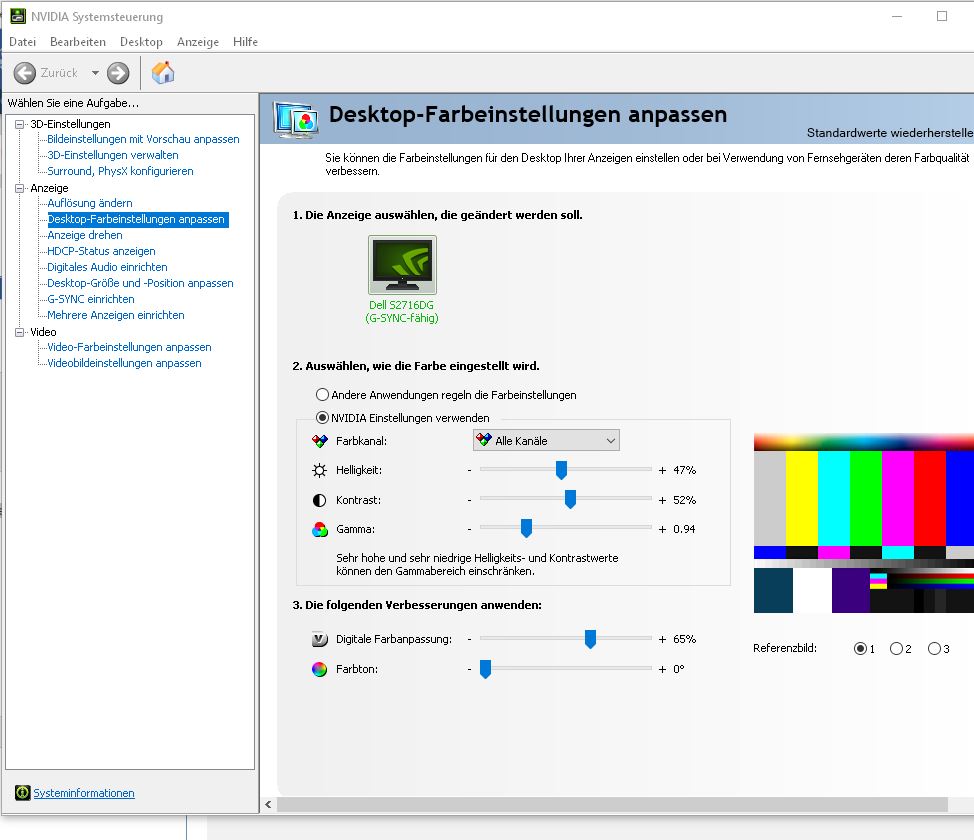
Task: Open the Hilfe menu
Action: pos(245,42)
